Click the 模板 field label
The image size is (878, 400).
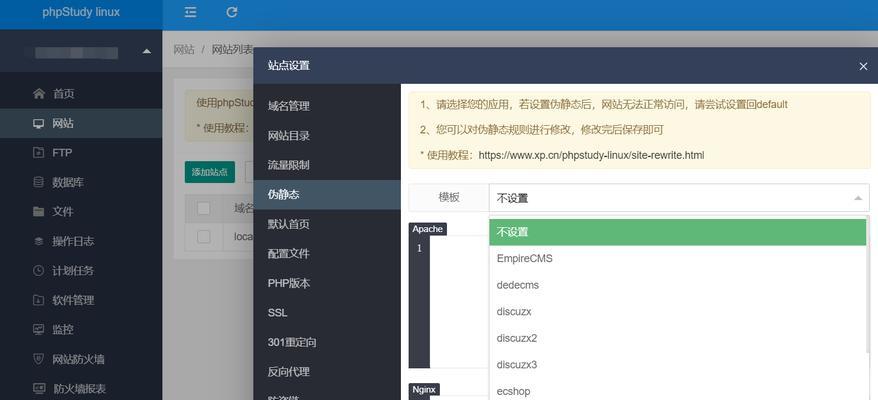449,197
